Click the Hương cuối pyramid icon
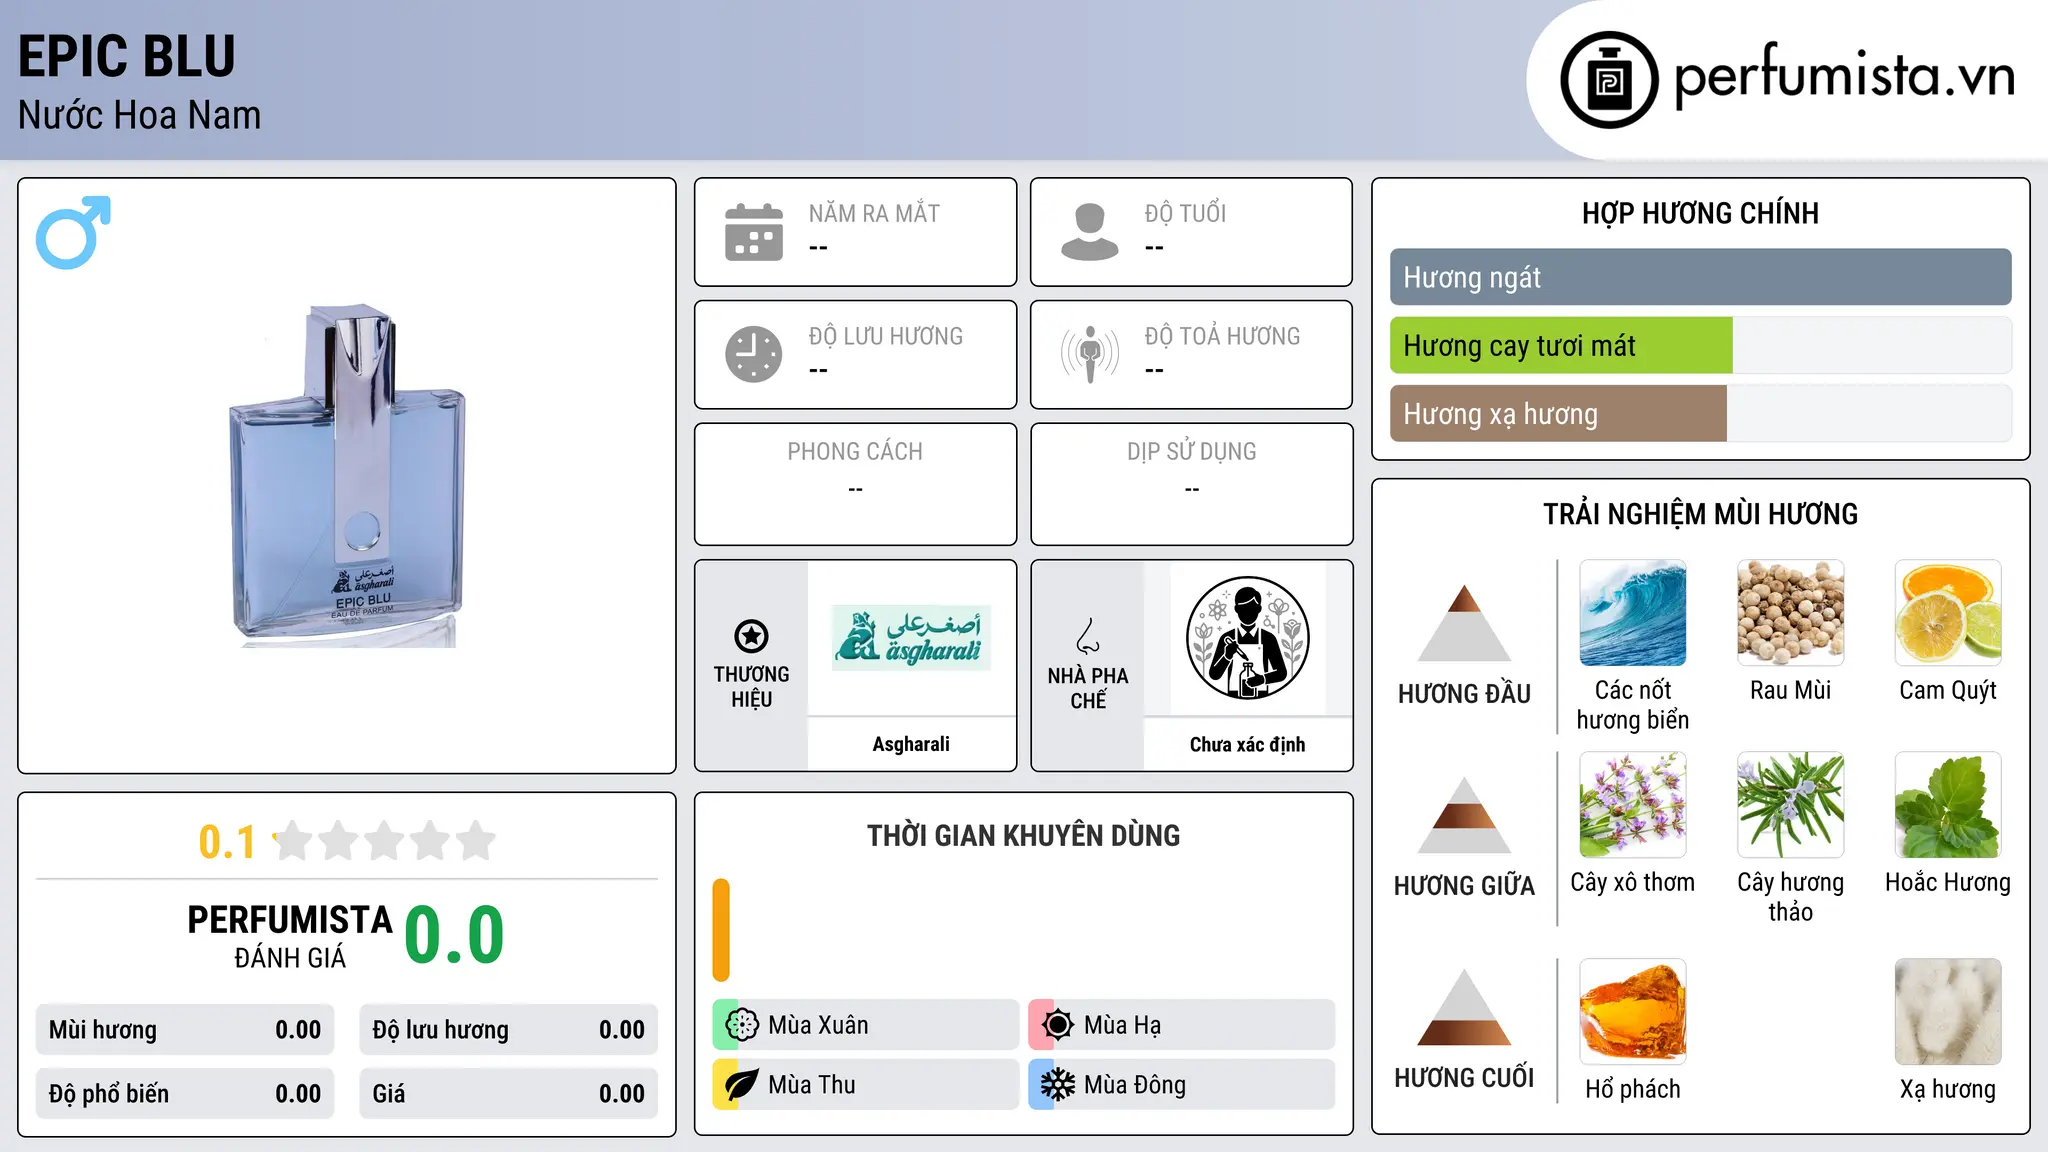Screen dimensions: 2048x1152 (x=1464, y=1007)
